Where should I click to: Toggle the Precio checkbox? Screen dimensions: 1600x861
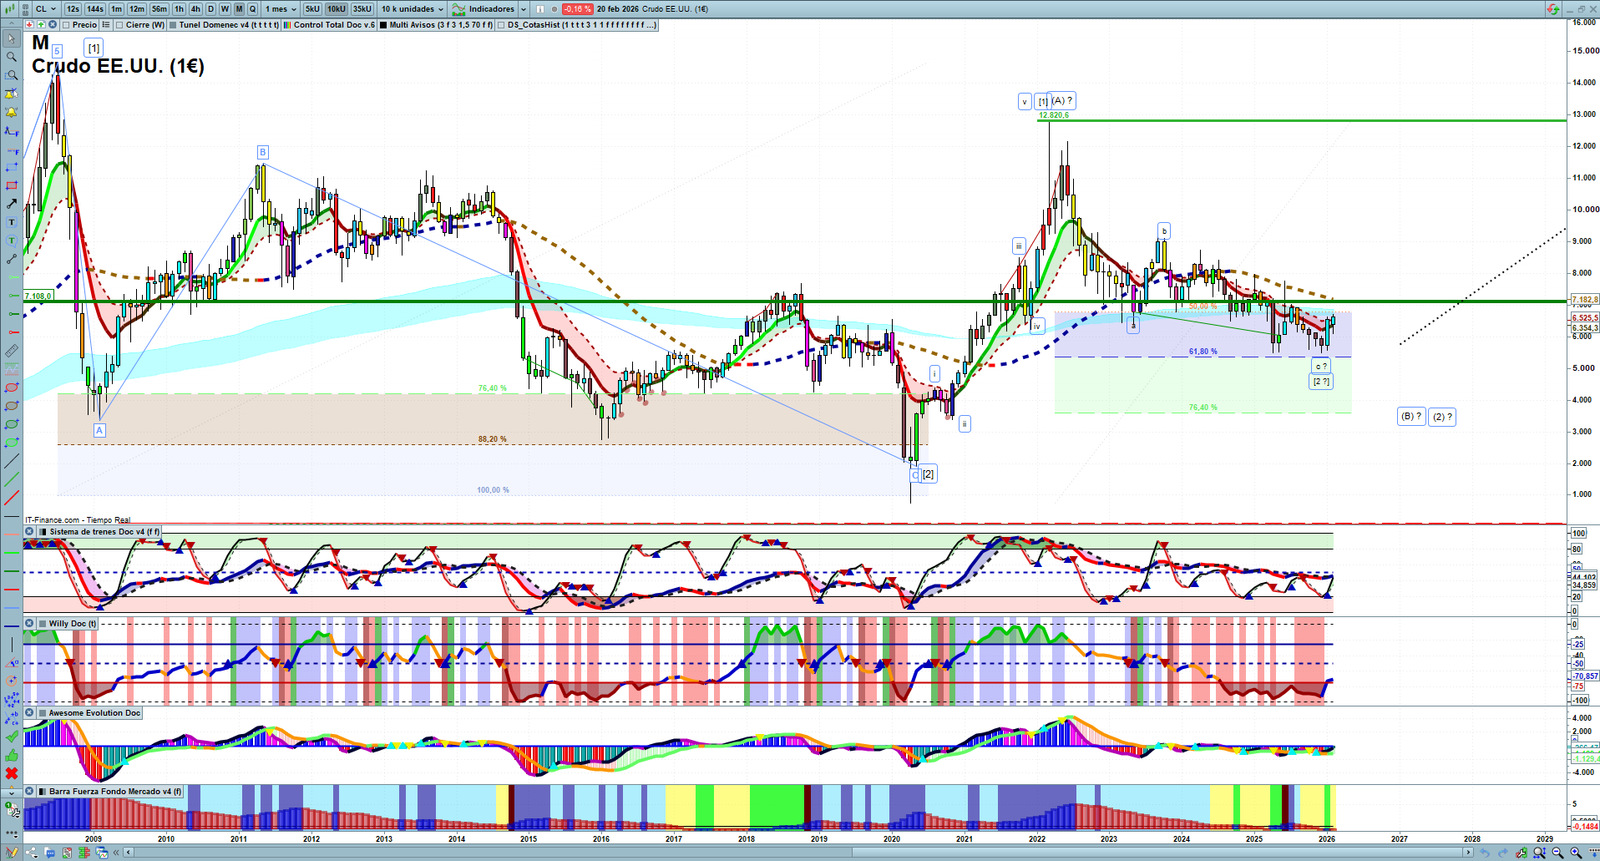click(x=66, y=25)
